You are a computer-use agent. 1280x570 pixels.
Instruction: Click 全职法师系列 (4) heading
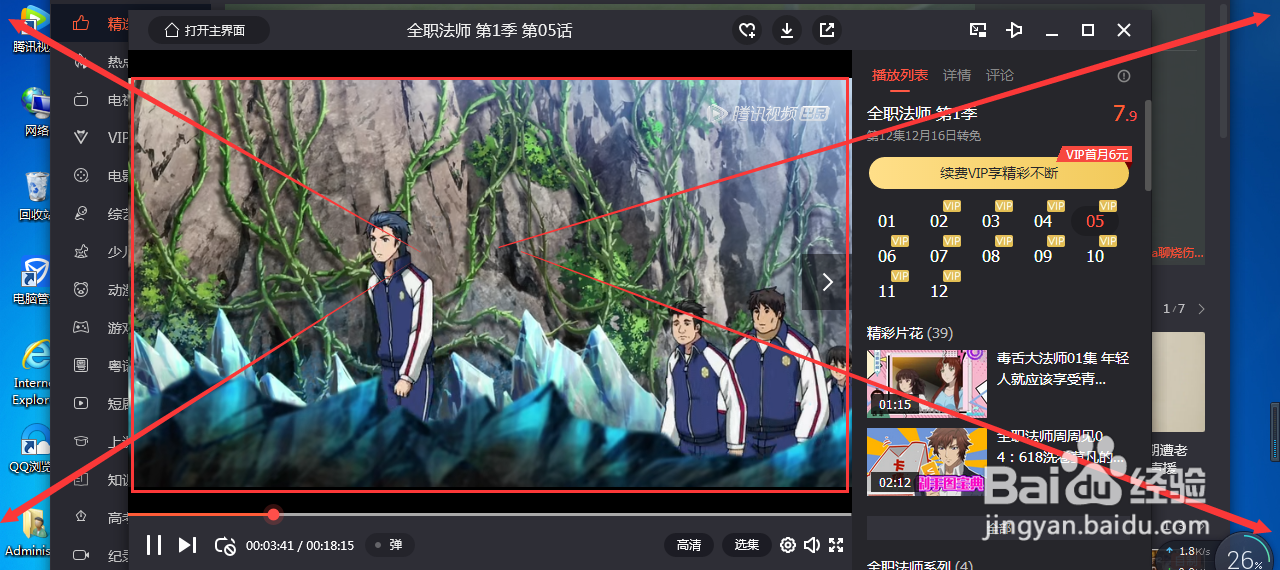pyautogui.click(x=919, y=566)
